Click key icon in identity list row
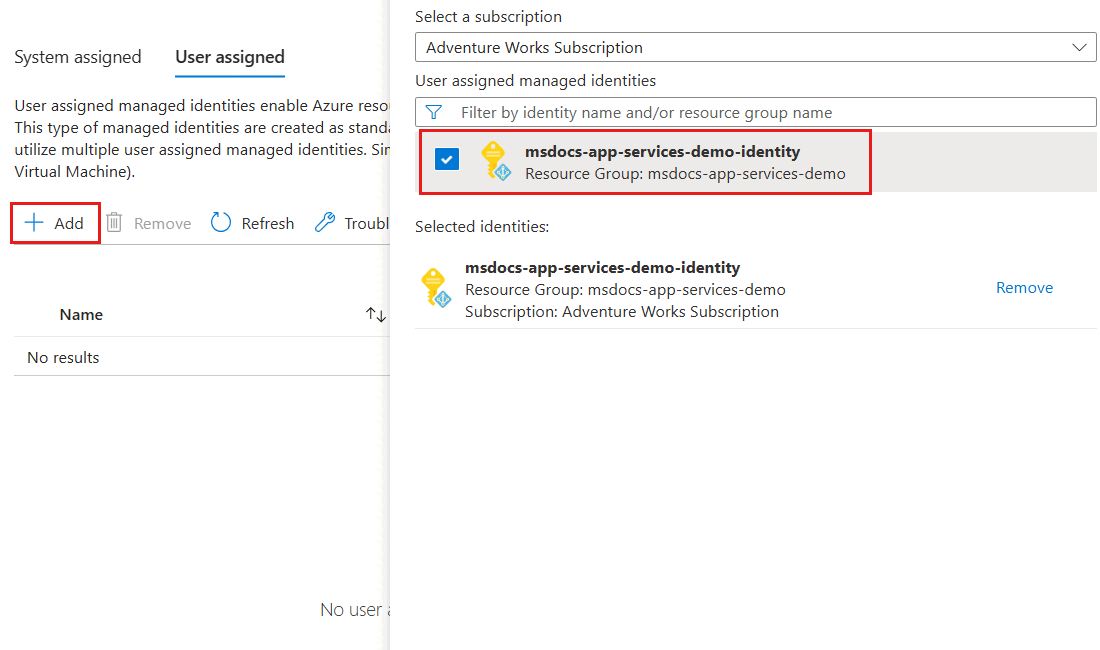Image resolution: width=1100 pixels, height=650 pixels. pos(495,161)
